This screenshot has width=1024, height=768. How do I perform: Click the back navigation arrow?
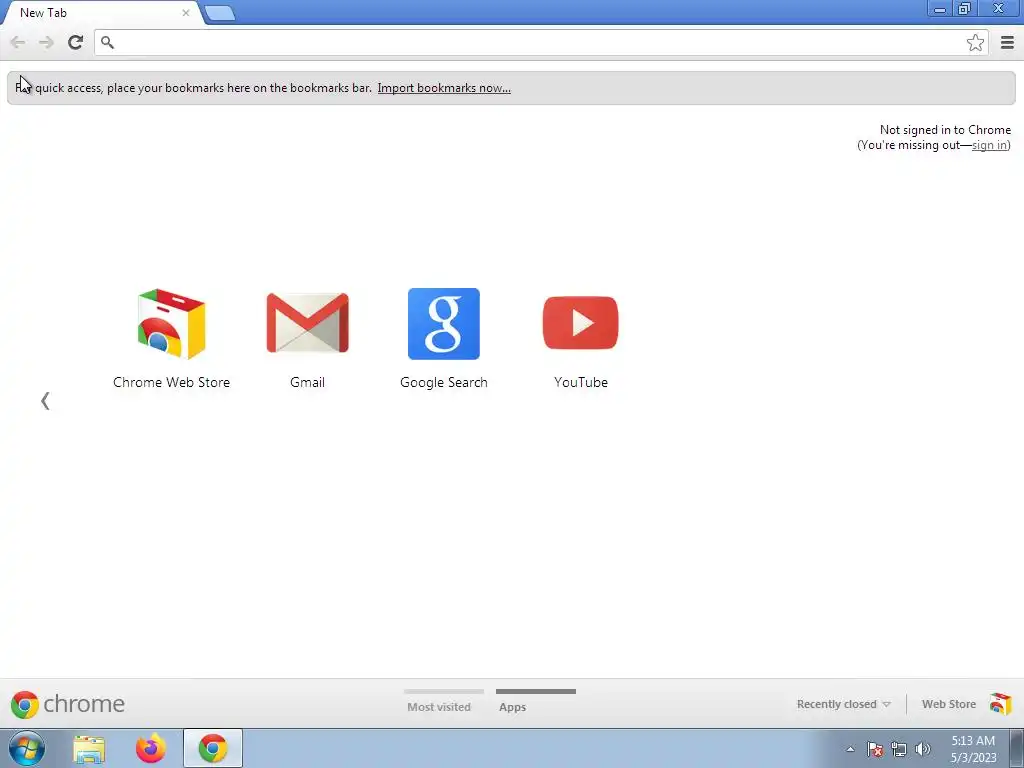click(x=18, y=42)
